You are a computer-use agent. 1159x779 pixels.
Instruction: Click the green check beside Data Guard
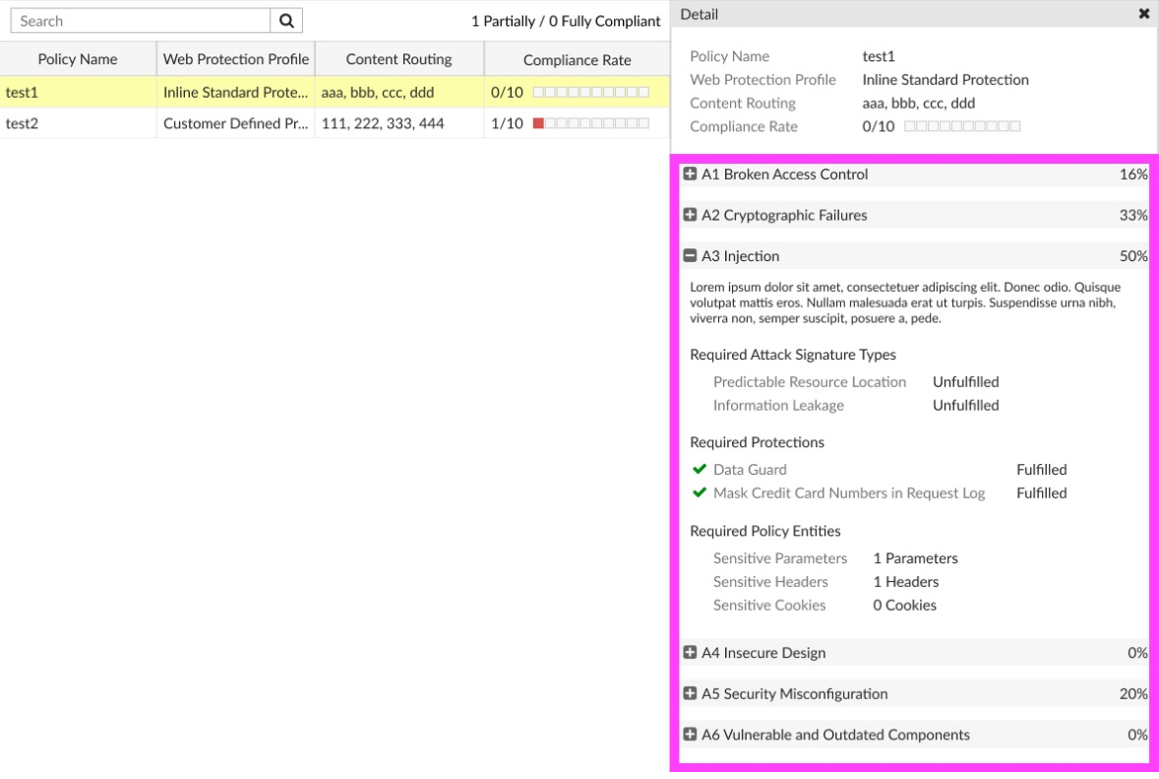click(699, 469)
